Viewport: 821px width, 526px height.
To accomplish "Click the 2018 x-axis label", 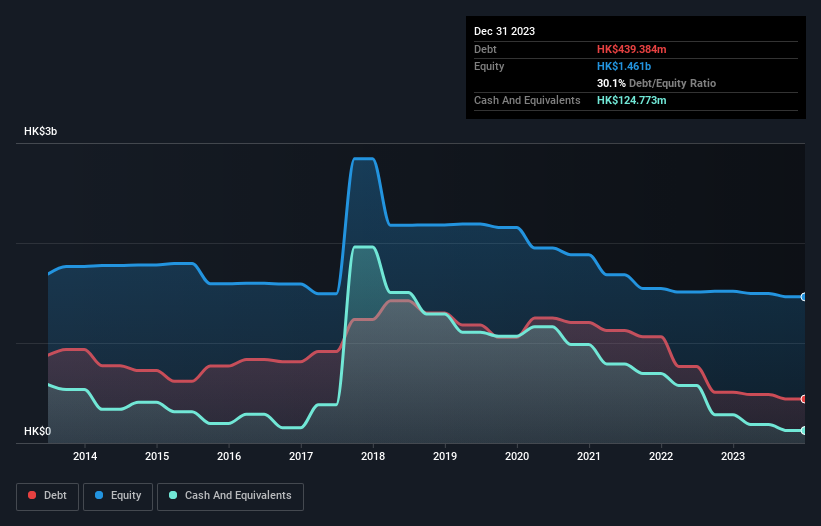I will tap(373, 456).
